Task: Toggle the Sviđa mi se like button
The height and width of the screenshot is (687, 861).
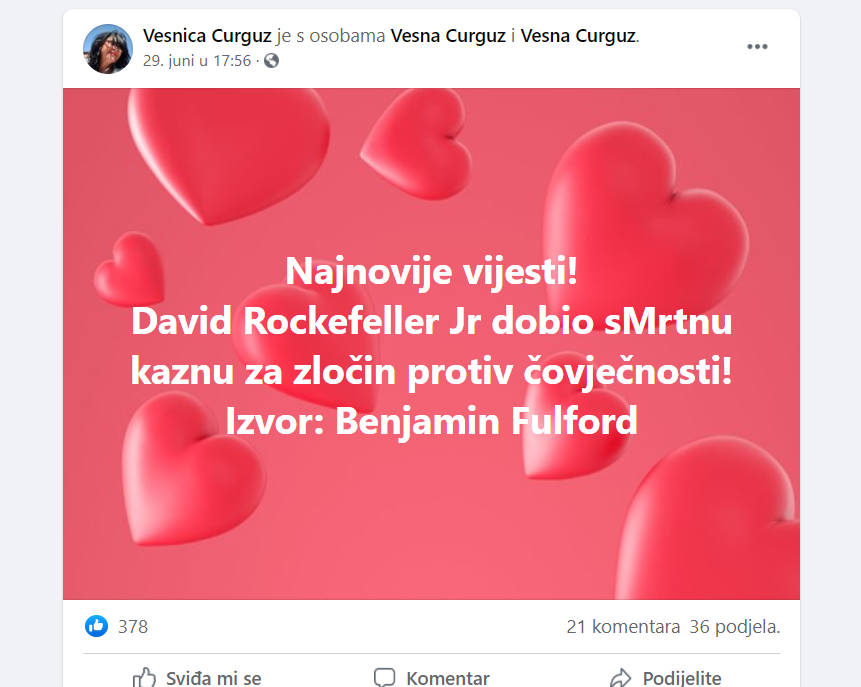Action: click(x=198, y=678)
